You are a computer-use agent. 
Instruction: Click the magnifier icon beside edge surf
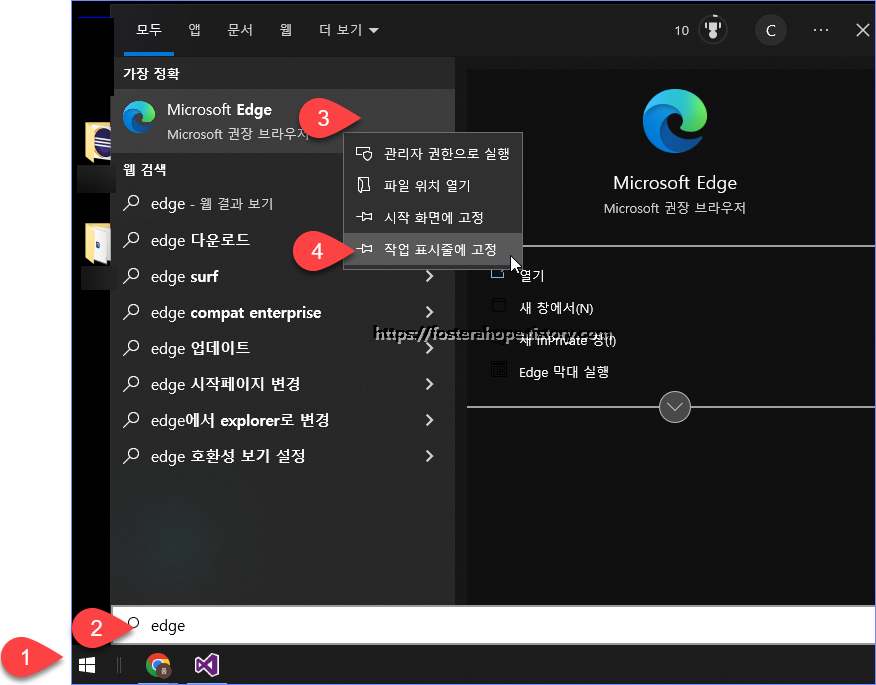click(x=131, y=275)
